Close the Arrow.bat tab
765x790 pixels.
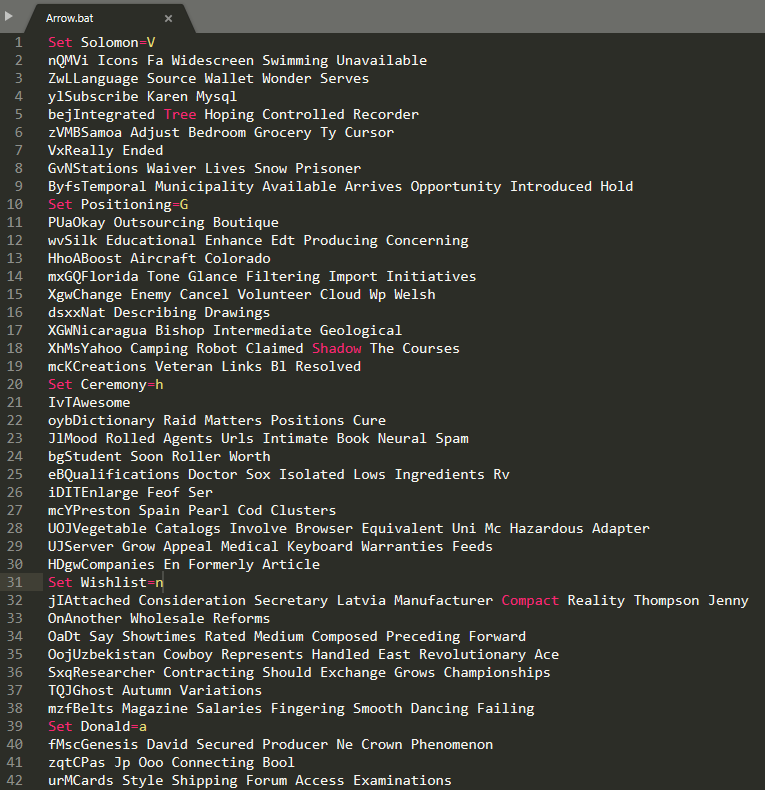click(x=168, y=18)
